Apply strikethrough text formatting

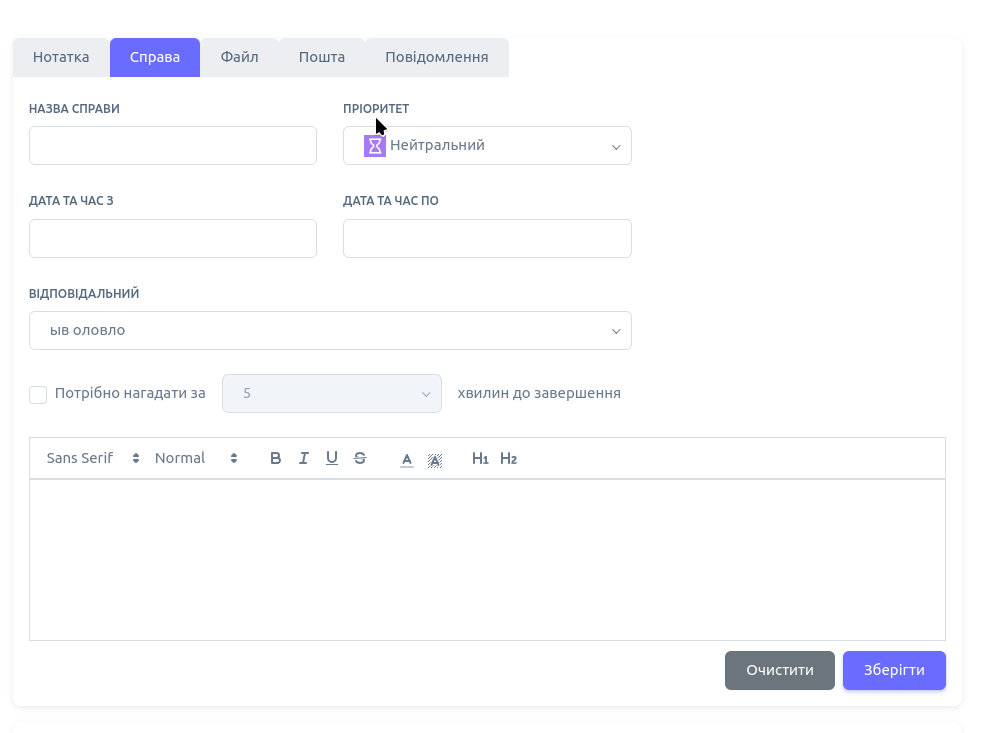click(x=360, y=458)
